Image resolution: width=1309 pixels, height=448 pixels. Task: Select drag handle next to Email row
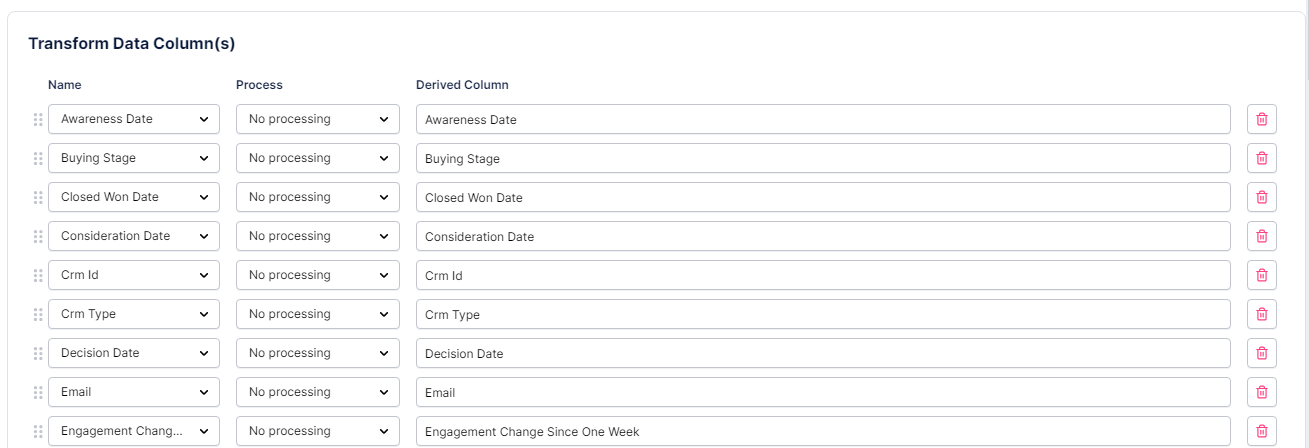38,392
